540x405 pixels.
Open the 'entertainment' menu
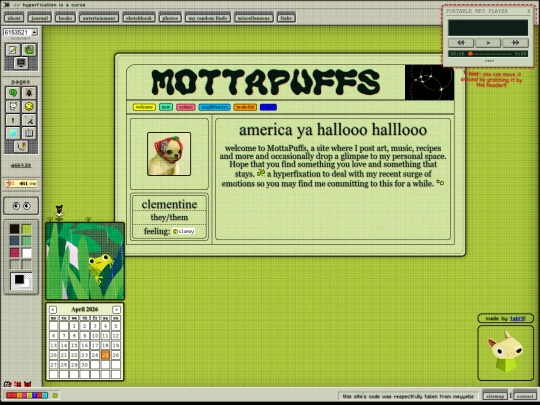[x=99, y=18]
